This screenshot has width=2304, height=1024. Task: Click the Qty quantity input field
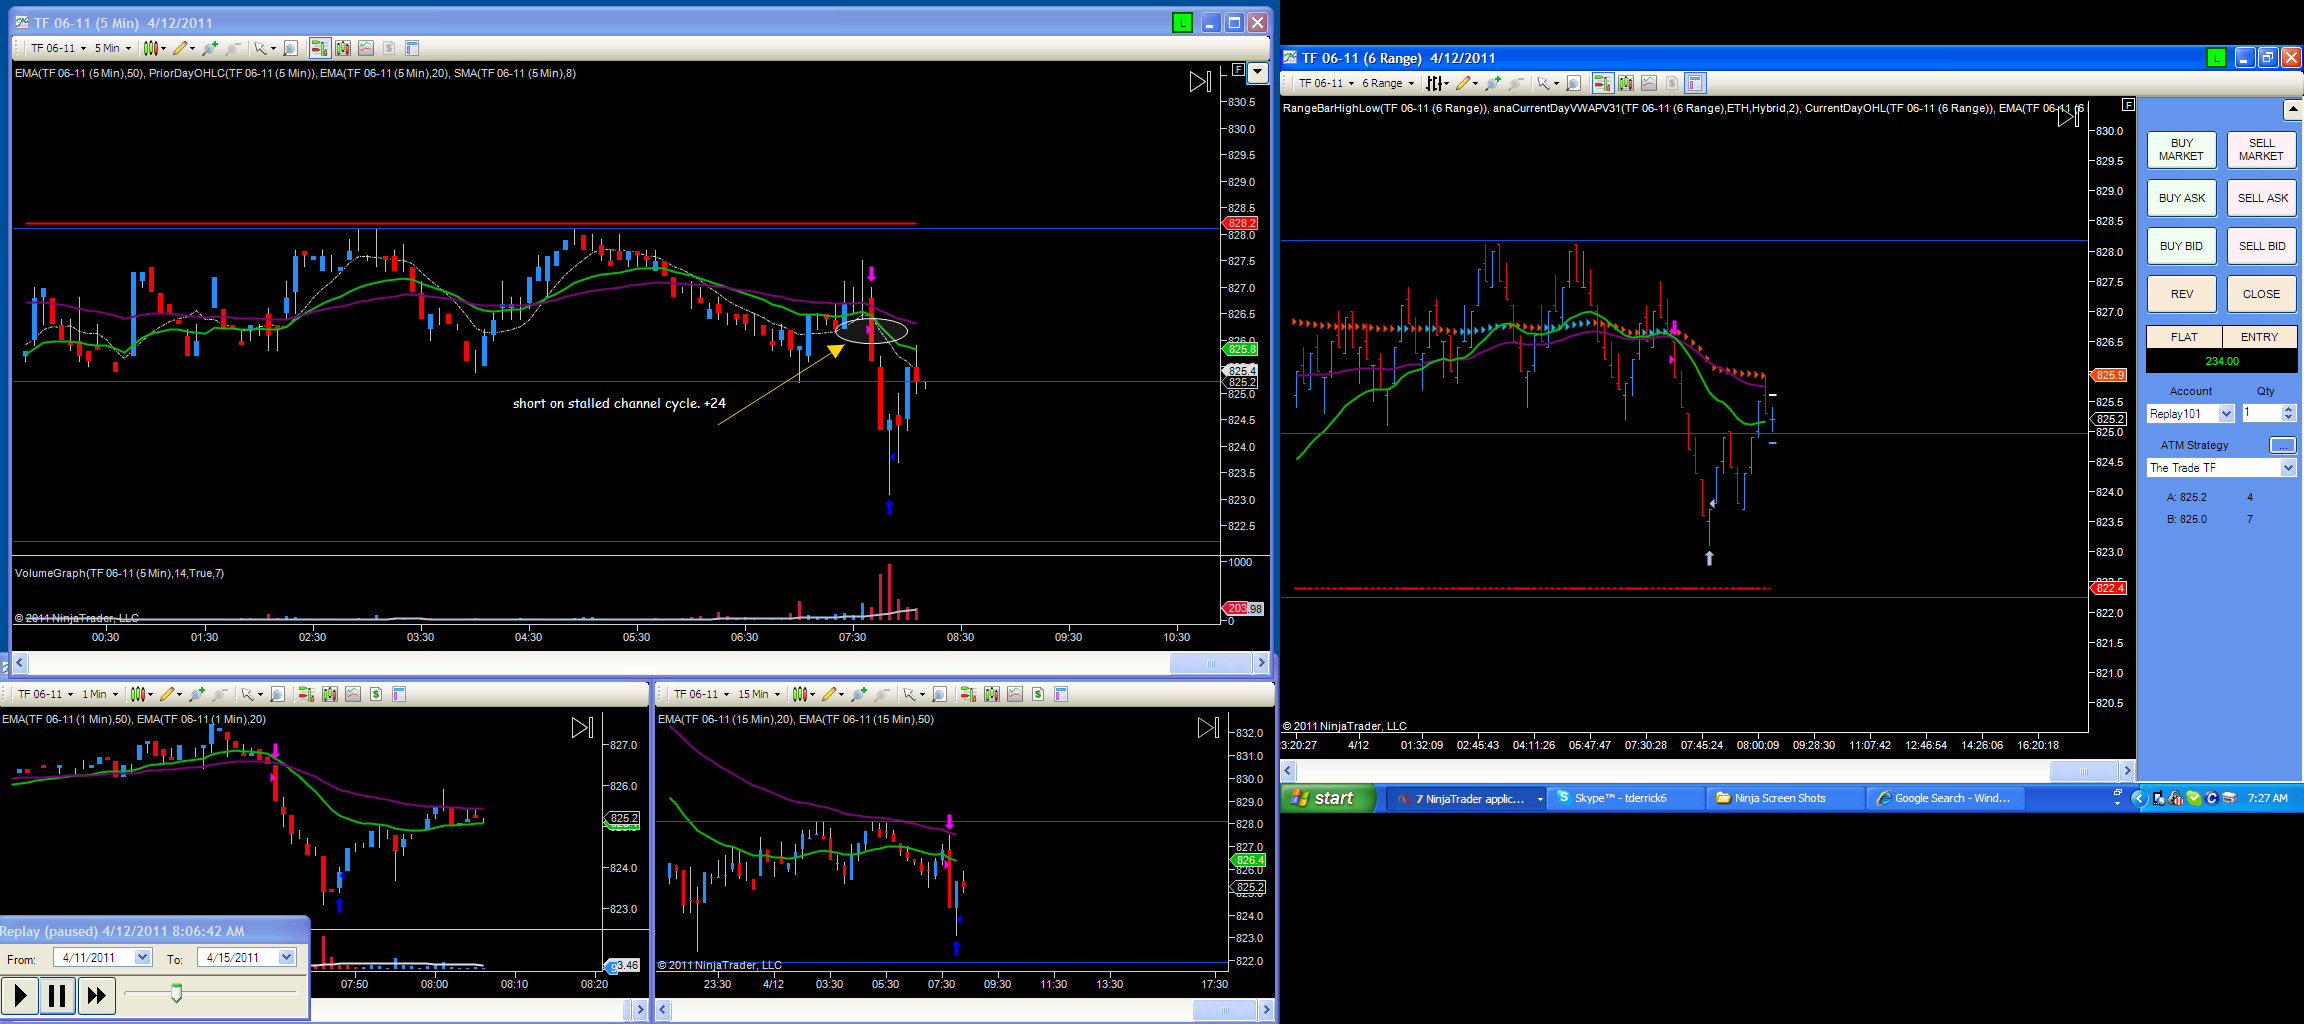pos(2260,413)
